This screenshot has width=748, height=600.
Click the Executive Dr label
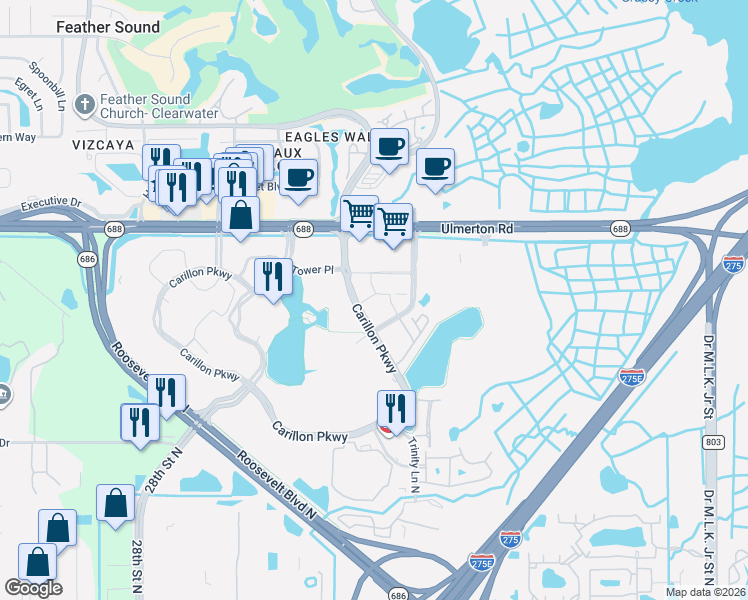coord(51,203)
